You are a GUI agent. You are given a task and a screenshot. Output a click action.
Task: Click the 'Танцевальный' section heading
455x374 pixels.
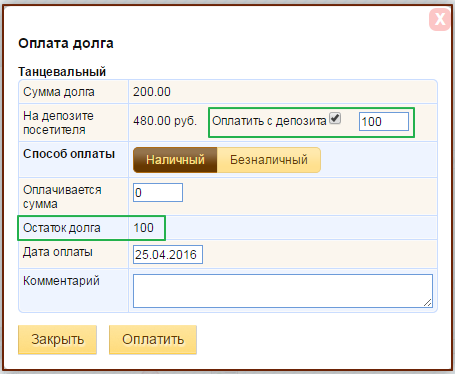click(x=62, y=72)
